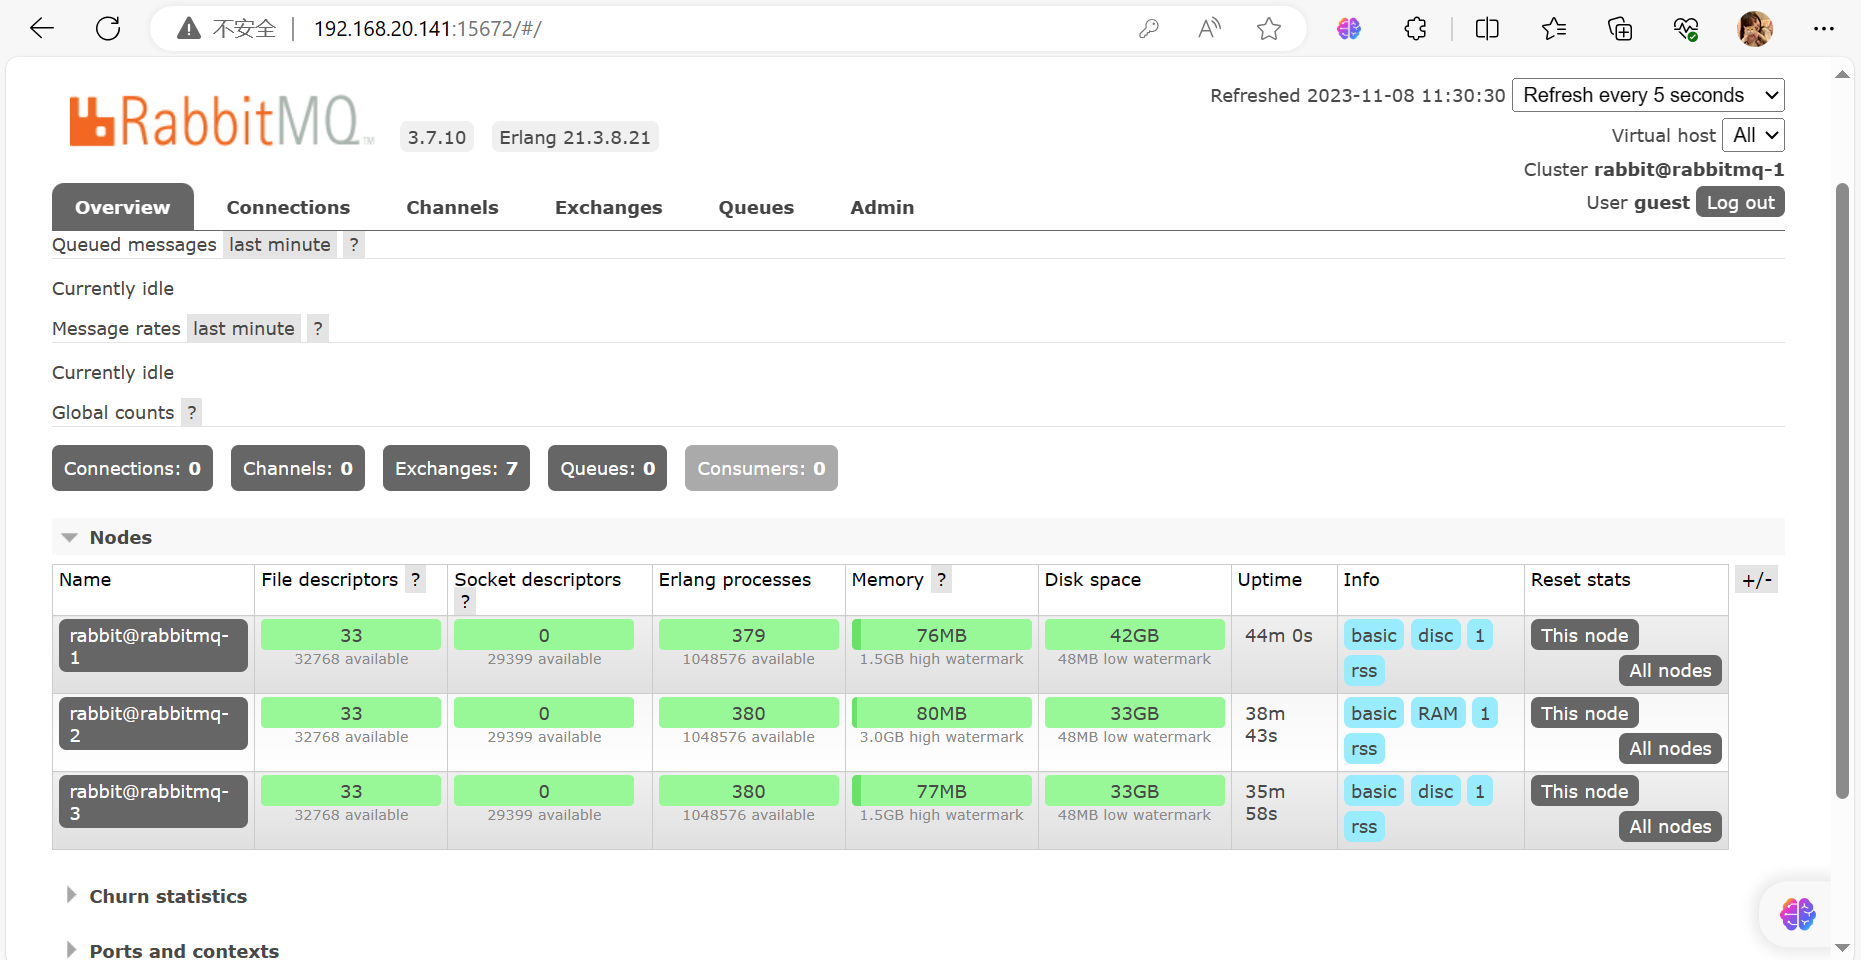Open the Queues tab
This screenshot has height=960, width=1861.
756,207
